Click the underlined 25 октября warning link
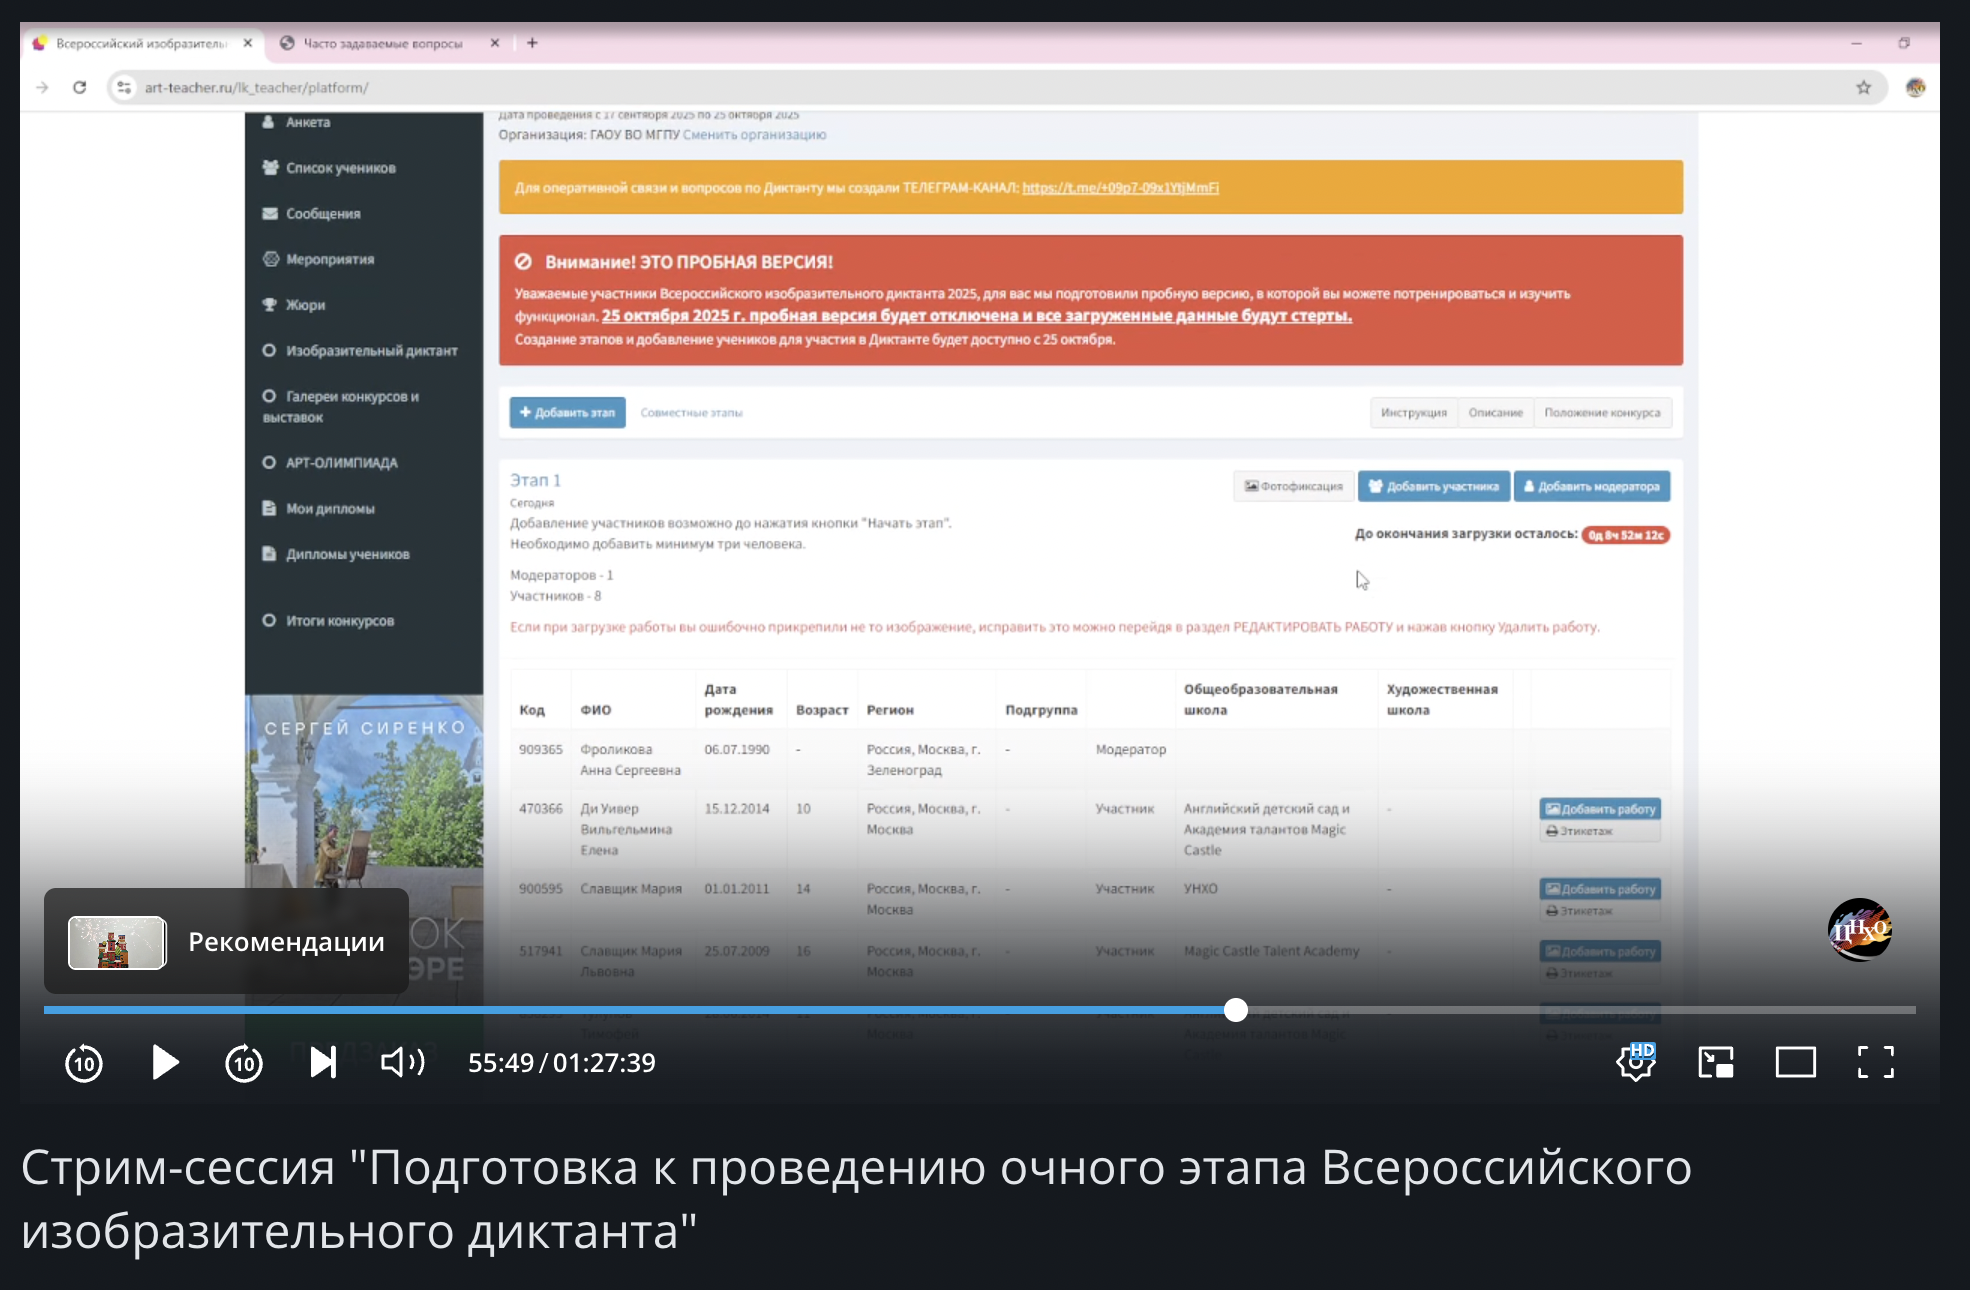Image resolution: width=1970 pixels, height=1290 pixels. pyautogui.click(x=977, y=316)
